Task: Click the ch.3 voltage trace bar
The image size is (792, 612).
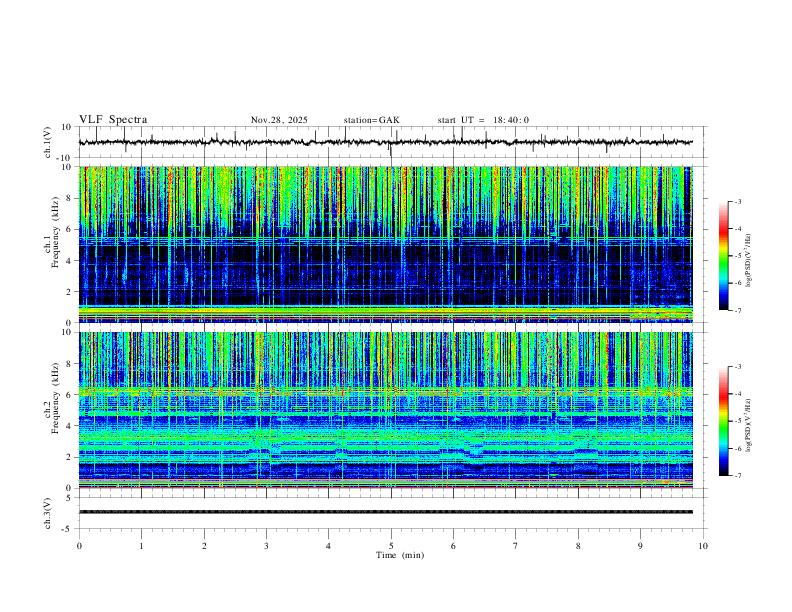Action: point(385,512)
